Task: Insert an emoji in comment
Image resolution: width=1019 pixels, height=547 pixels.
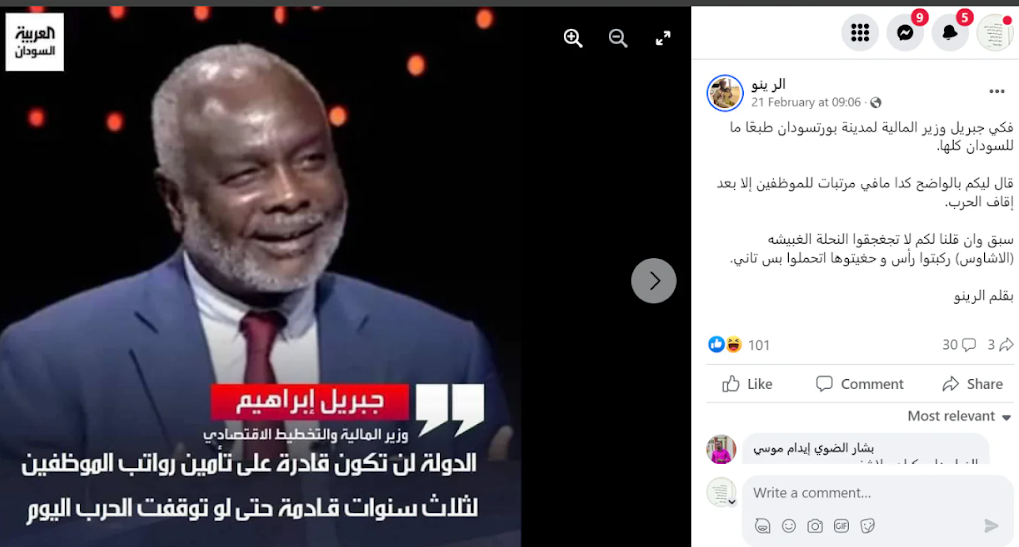Action: [x=788, y=526]
